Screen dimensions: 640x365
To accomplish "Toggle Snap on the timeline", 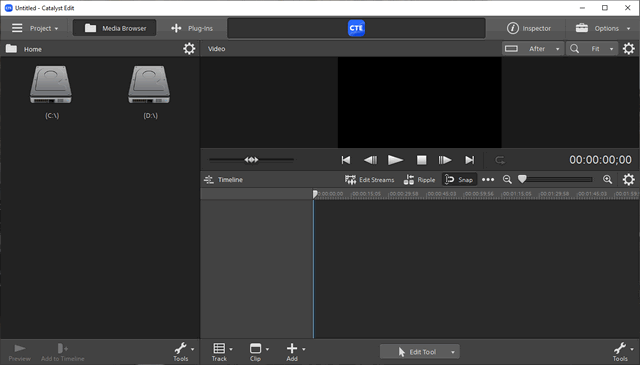I will (459, 180).
